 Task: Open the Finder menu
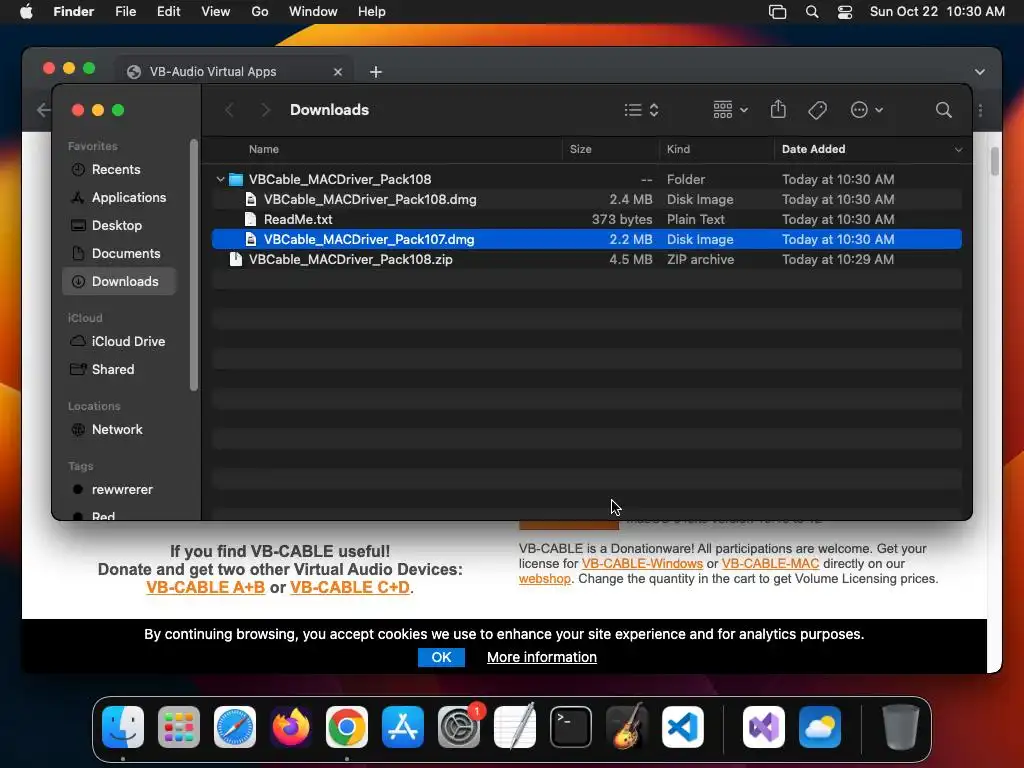(x=73, y=12)
